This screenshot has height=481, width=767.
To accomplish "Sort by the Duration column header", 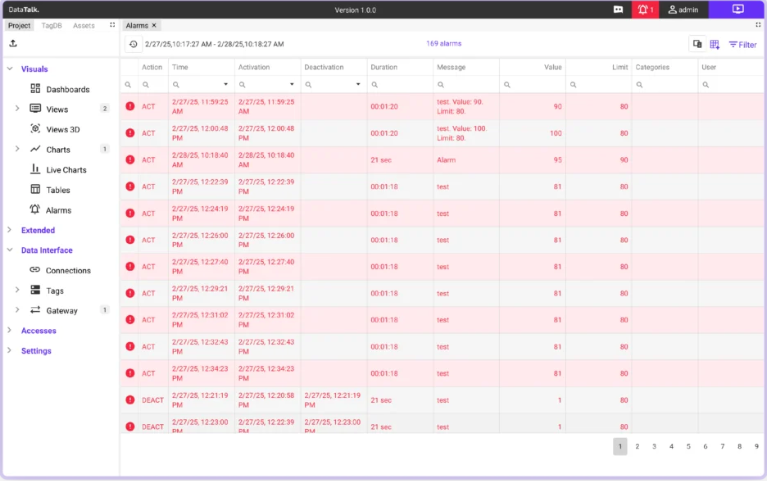I will point(384,67).
